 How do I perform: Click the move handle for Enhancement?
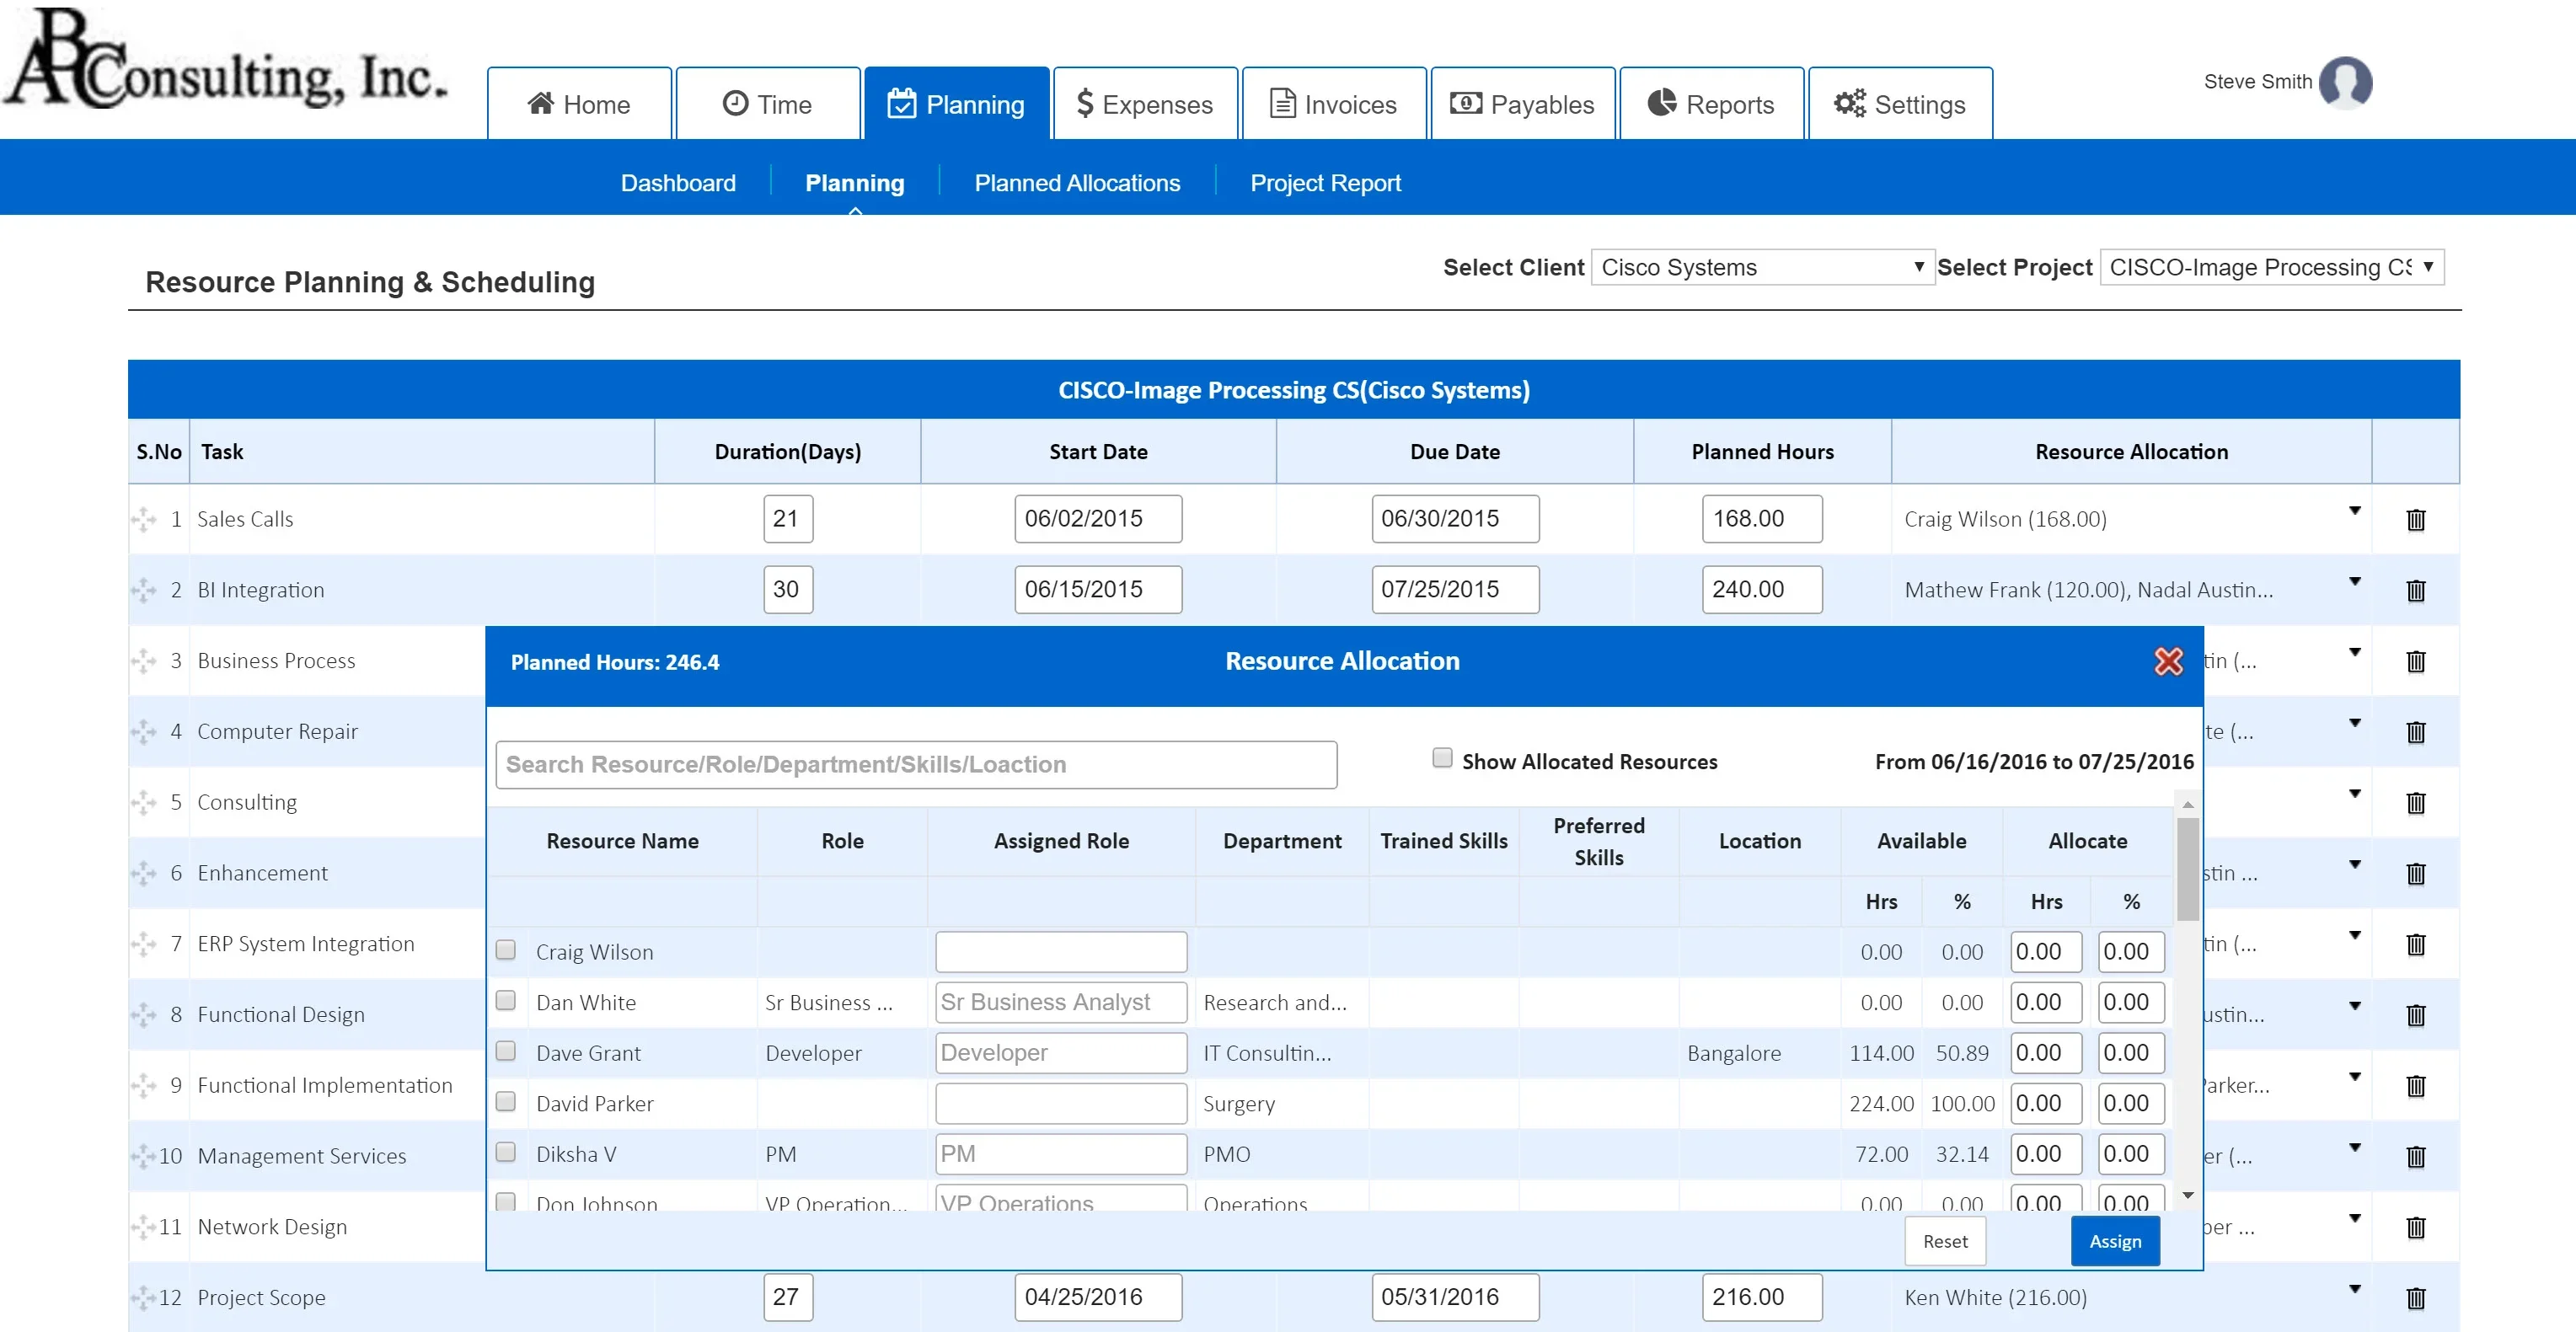pos(144,873)
